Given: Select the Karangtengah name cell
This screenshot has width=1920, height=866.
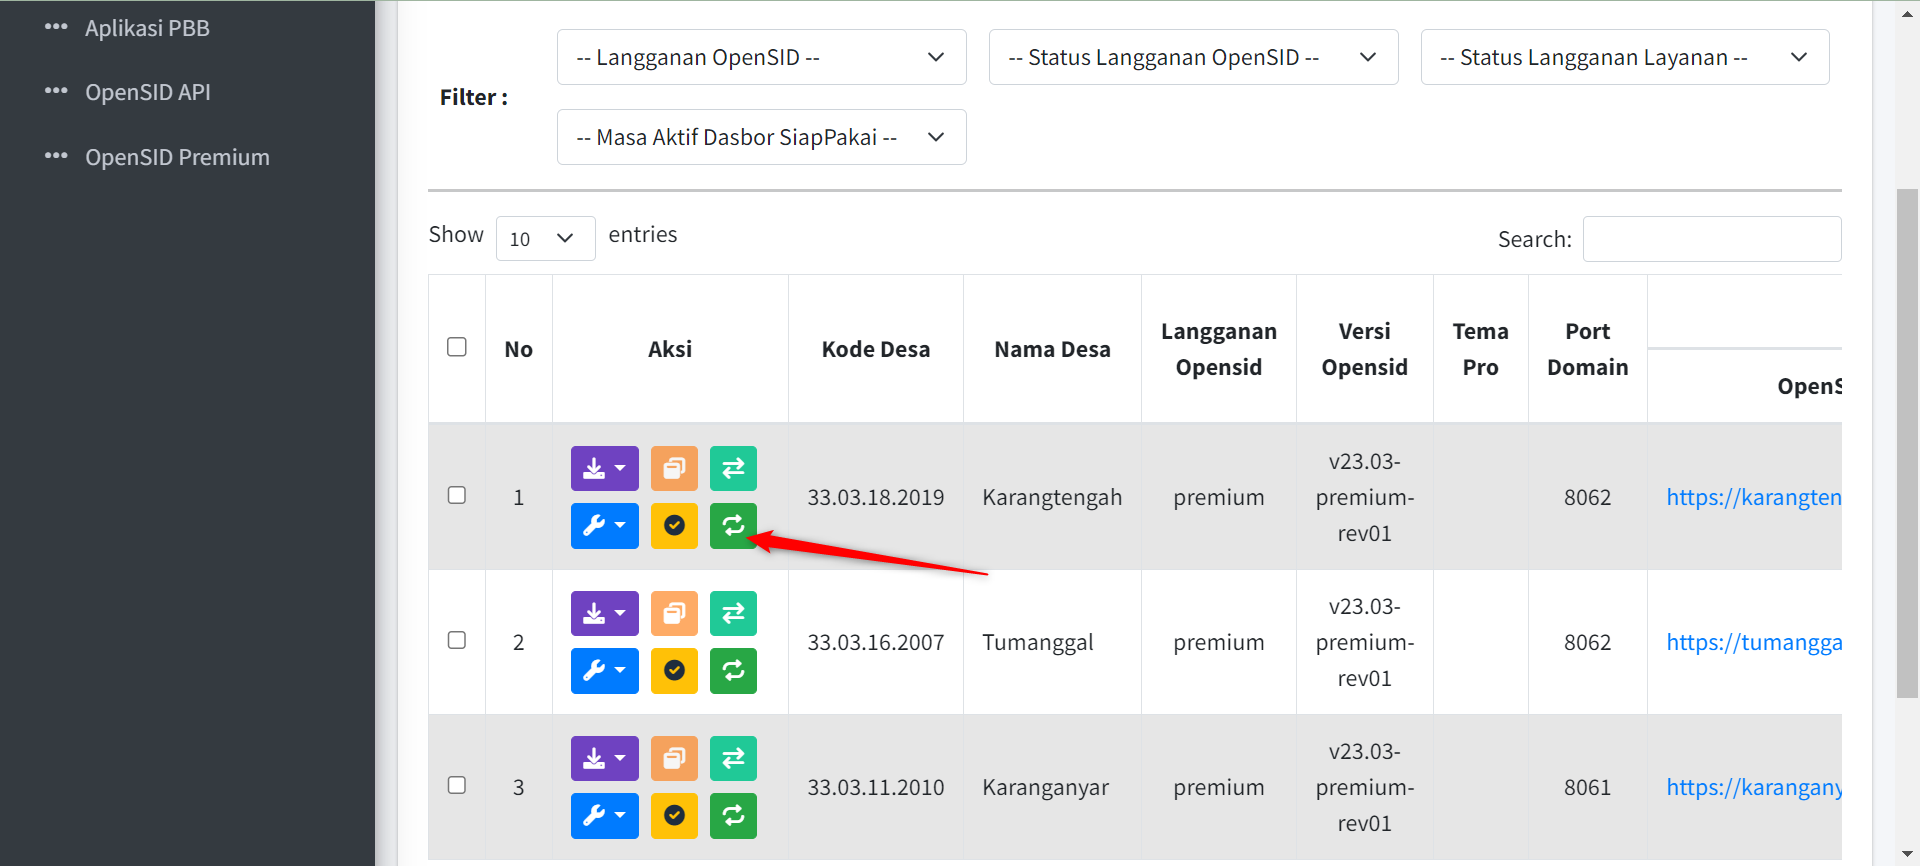Looking at the screenshot, I should 1052,497.
